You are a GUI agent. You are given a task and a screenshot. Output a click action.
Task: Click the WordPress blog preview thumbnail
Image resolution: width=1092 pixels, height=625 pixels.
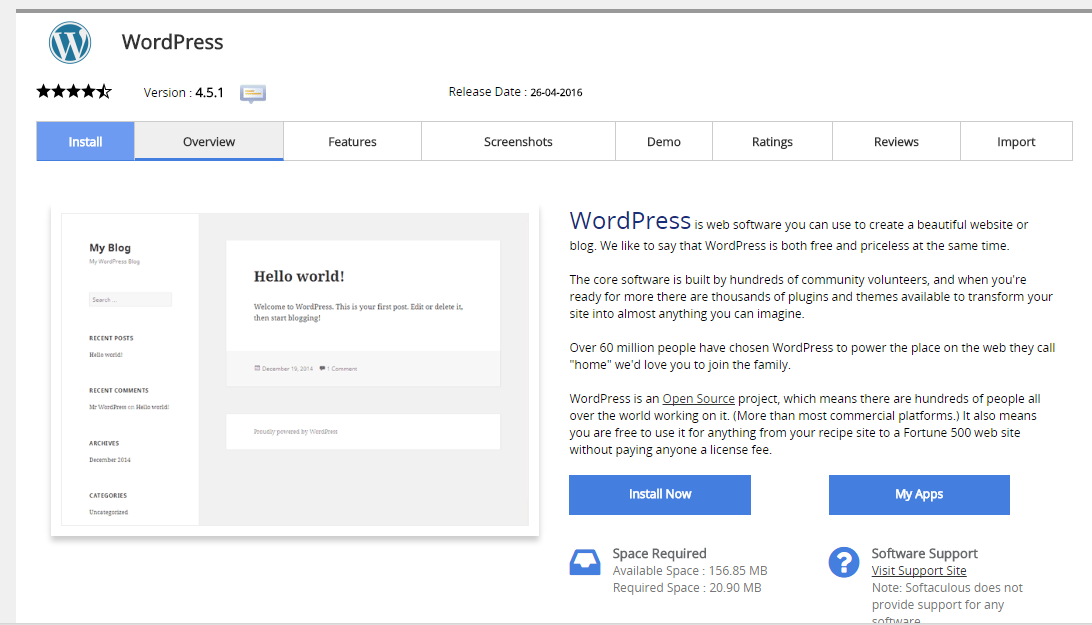295,369
